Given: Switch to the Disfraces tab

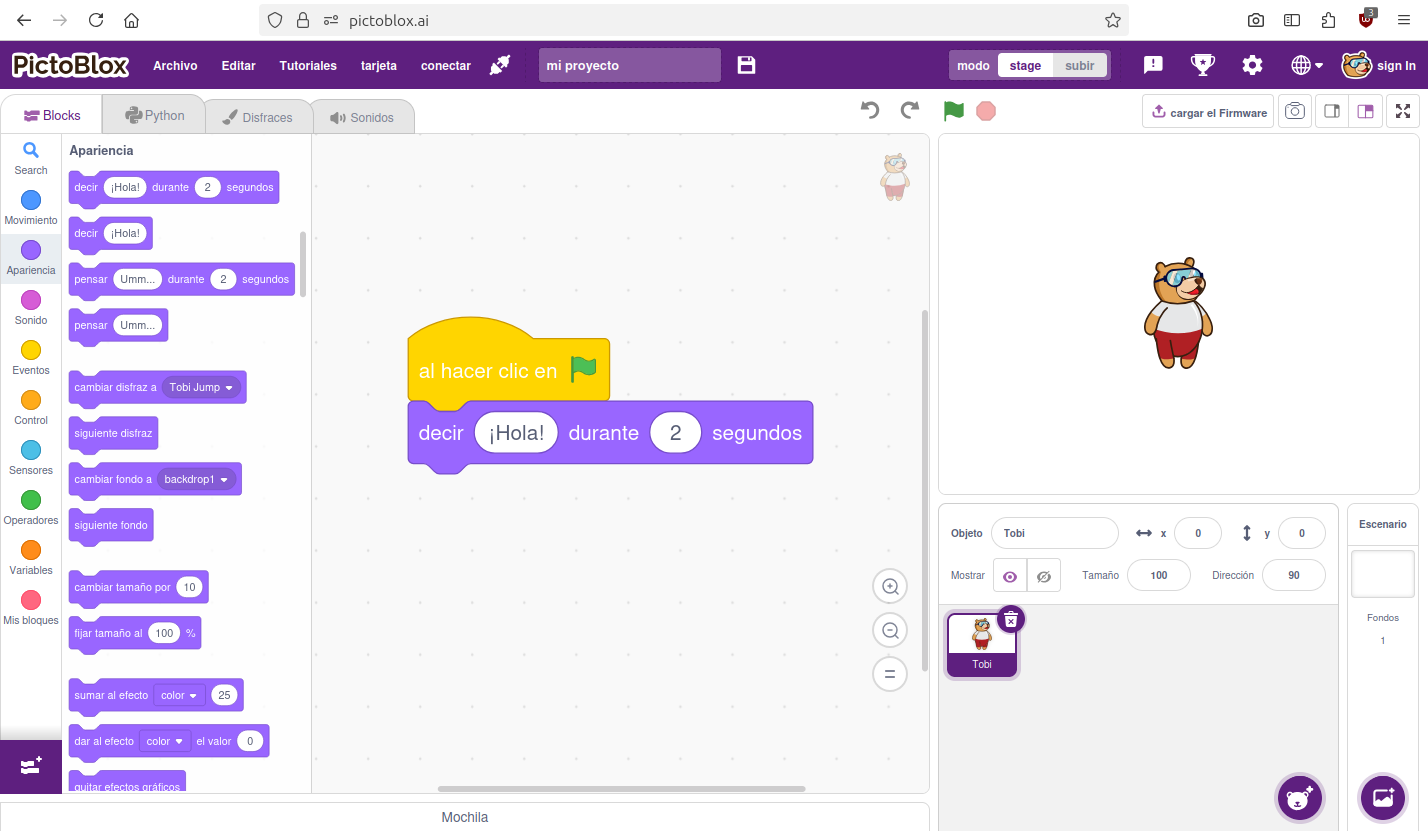Looking at the screenshot, I should click(258, 117).
